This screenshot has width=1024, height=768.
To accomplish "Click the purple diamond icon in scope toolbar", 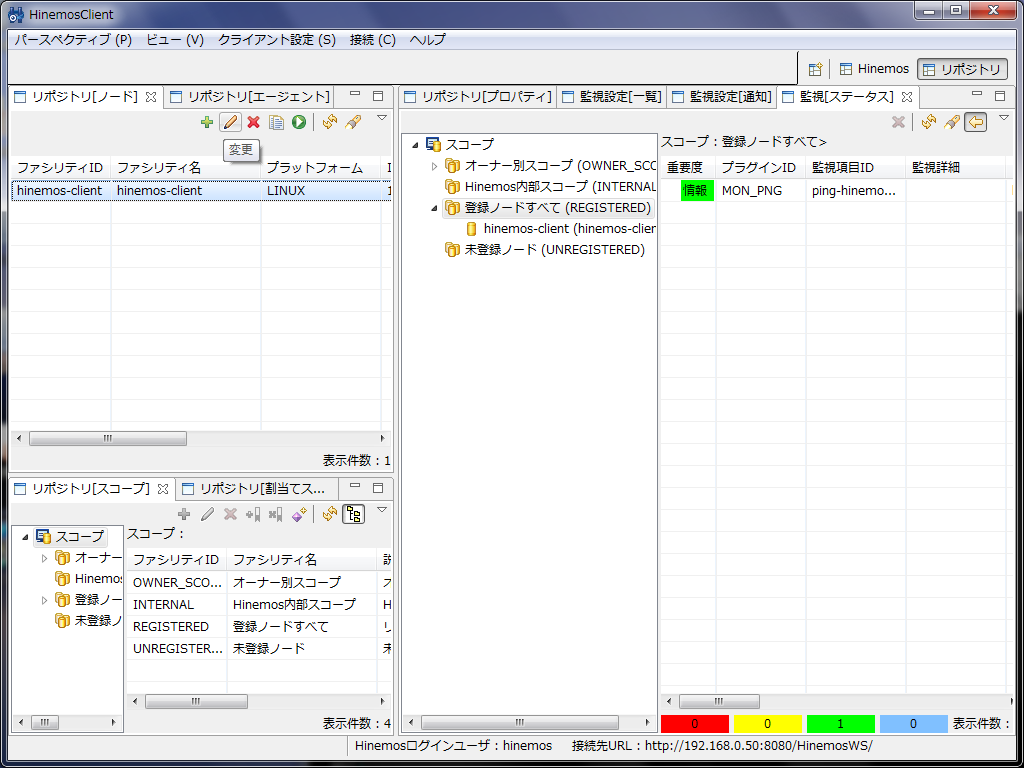I will tap(299, 515).
